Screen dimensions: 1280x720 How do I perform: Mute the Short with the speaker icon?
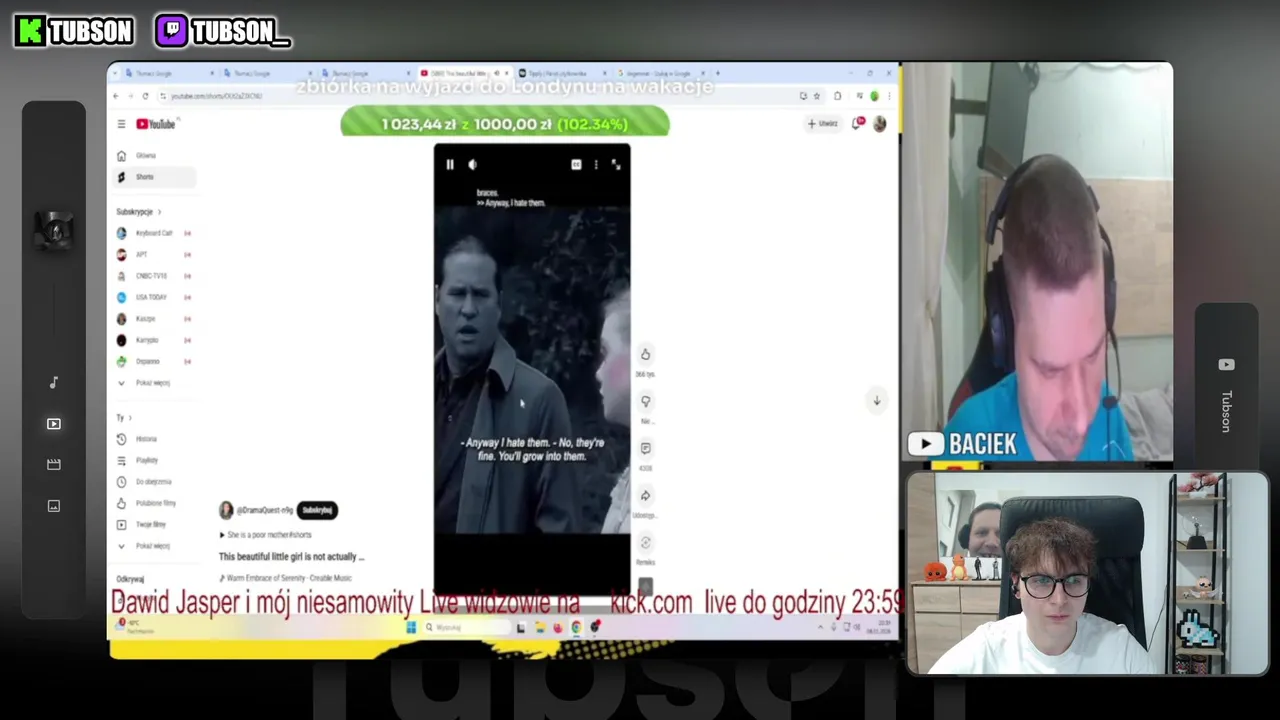(473, 165)
